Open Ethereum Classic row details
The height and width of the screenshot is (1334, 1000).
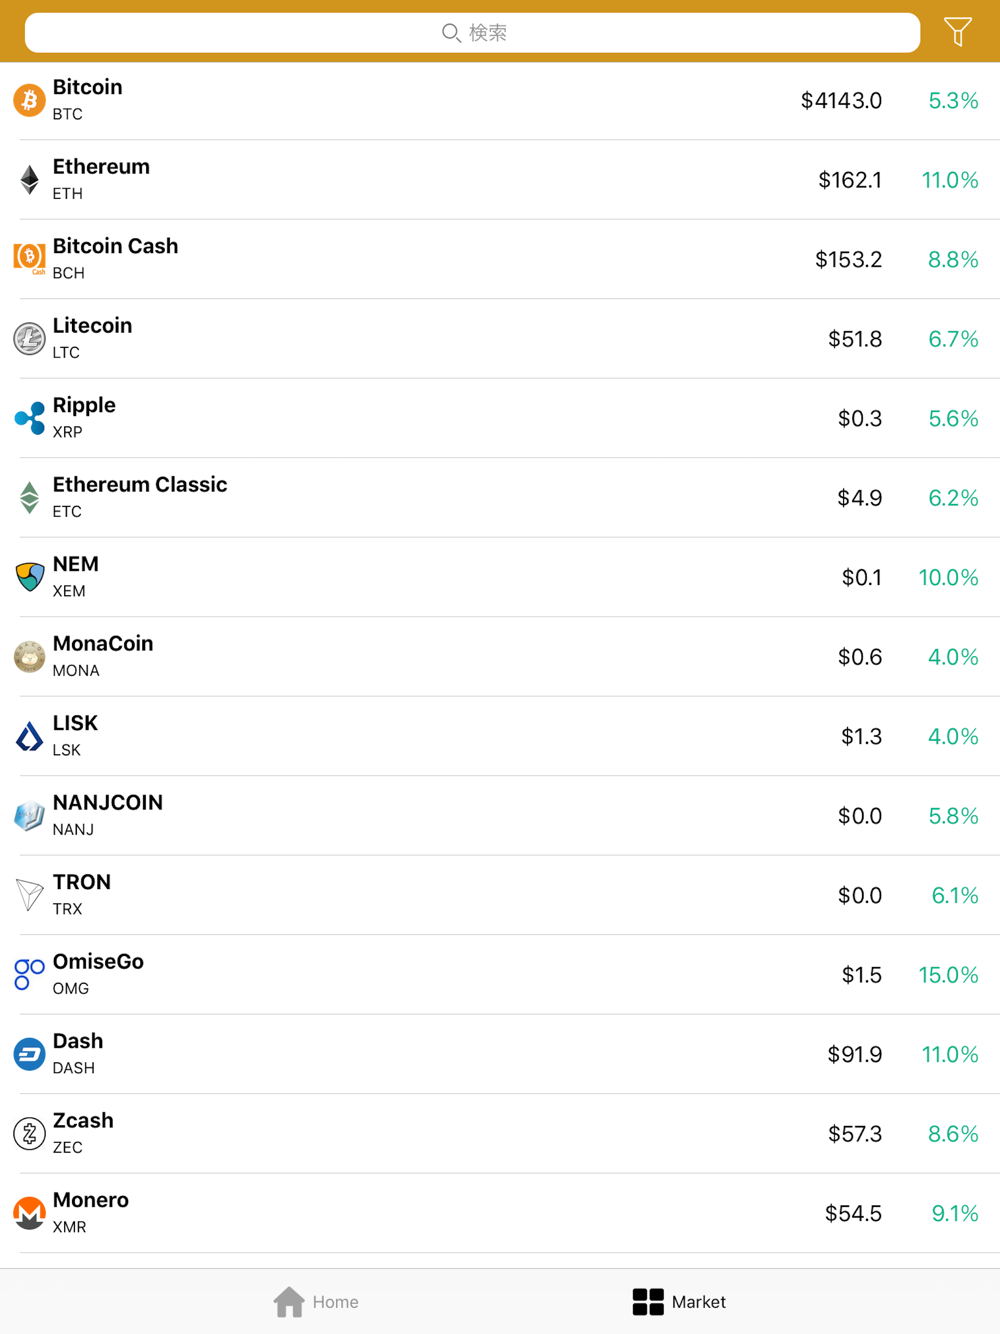click(x=500, y=498)
